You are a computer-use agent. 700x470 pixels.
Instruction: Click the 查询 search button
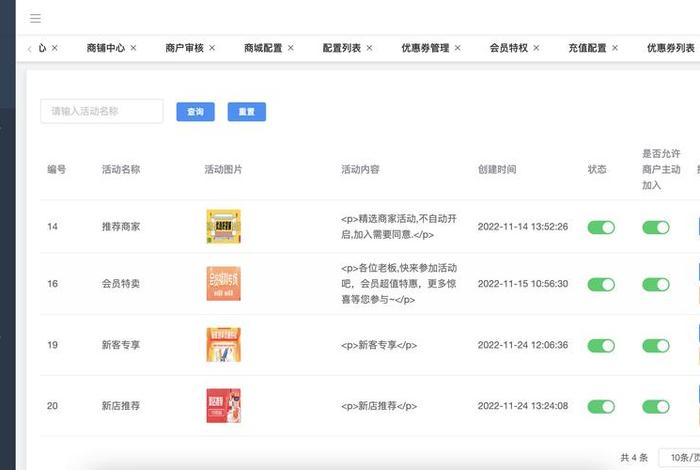click(196, 112)
